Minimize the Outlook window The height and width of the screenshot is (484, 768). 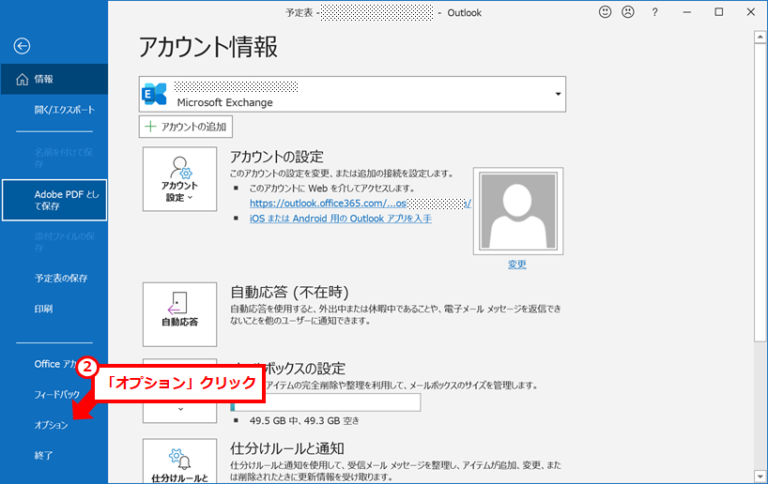(687, 12)
